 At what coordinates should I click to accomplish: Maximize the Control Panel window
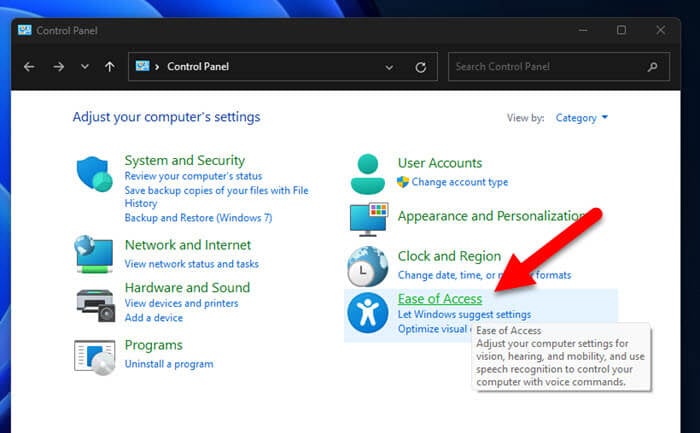621,30
